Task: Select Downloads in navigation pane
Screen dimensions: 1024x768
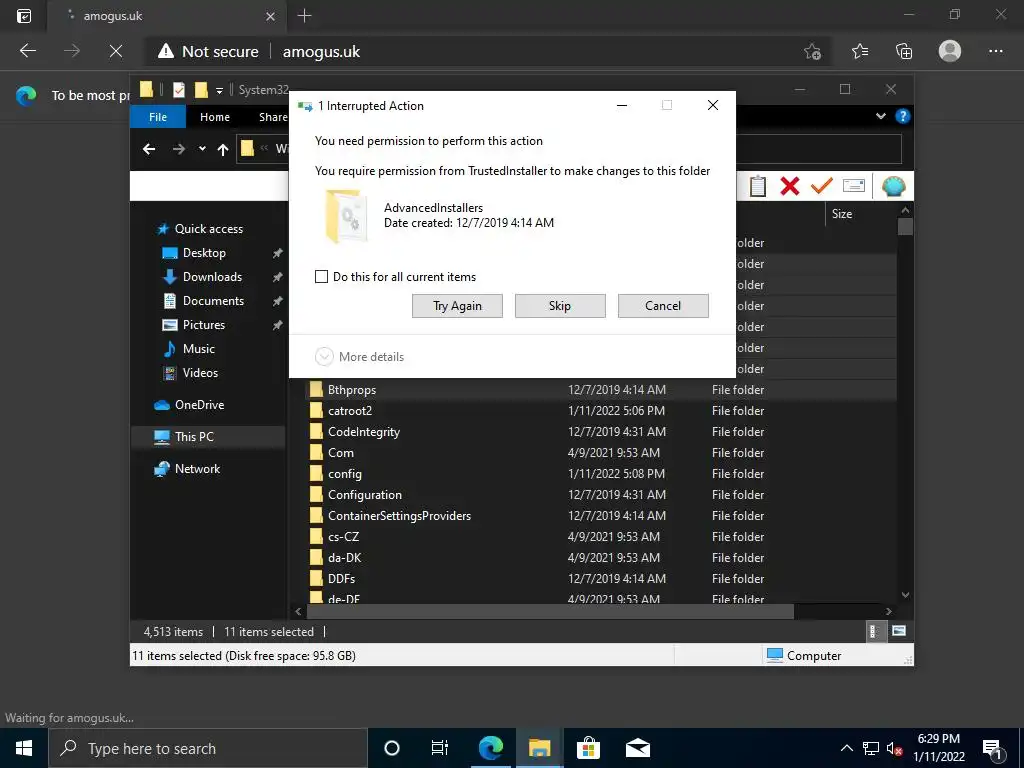Action: [212, 277]
